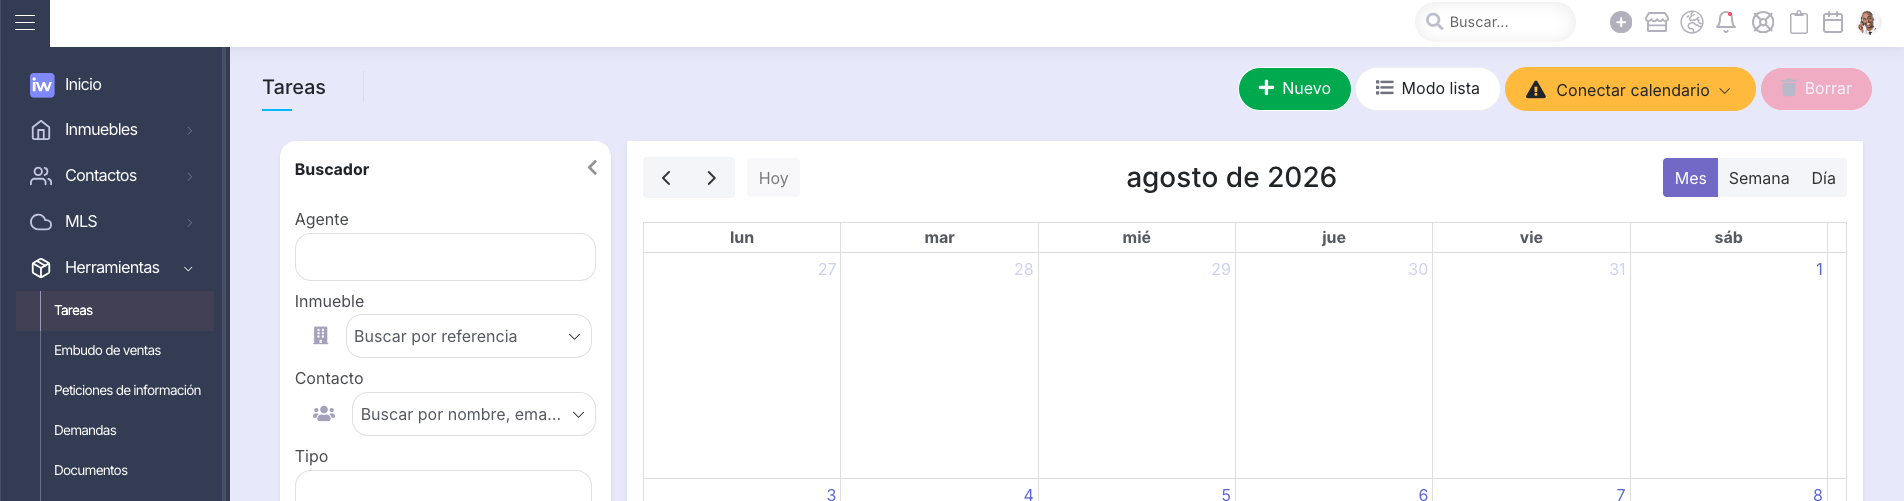Go to next month with right arrow
Screen dimensions: 1904x501
point(712,178)
